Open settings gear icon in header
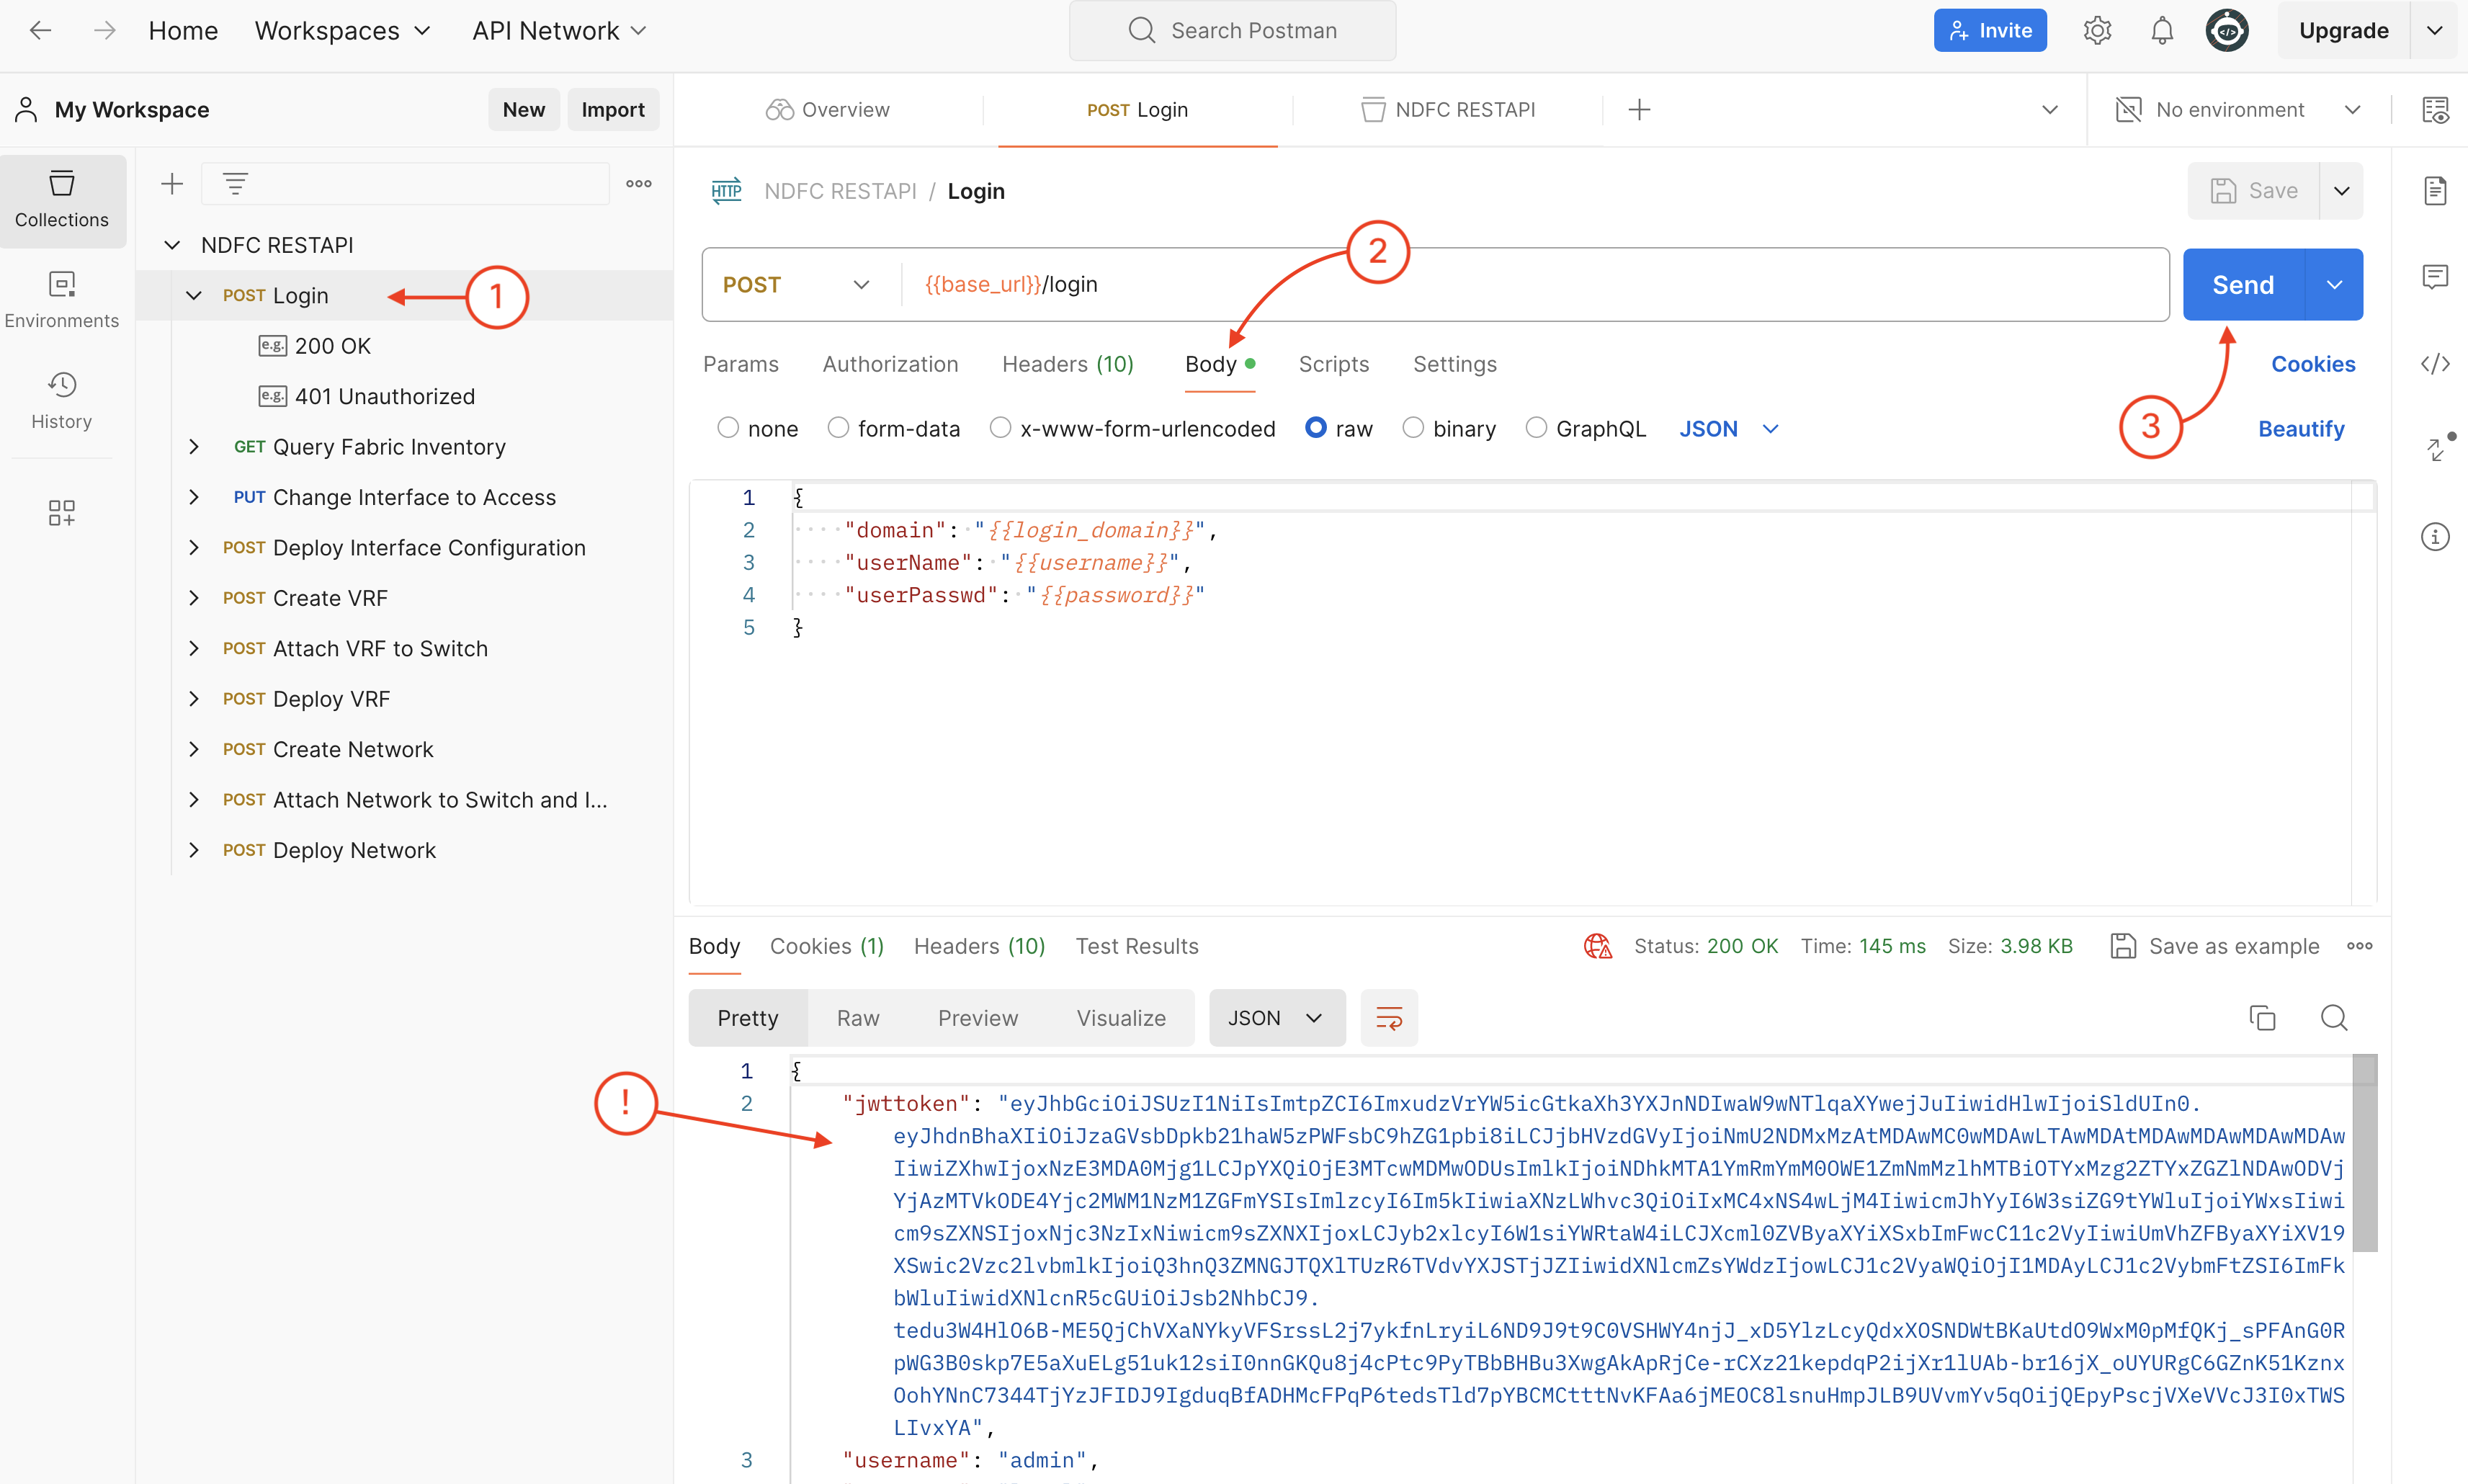This screenshot has height=1484, width=2468. tap(2097, 30)
